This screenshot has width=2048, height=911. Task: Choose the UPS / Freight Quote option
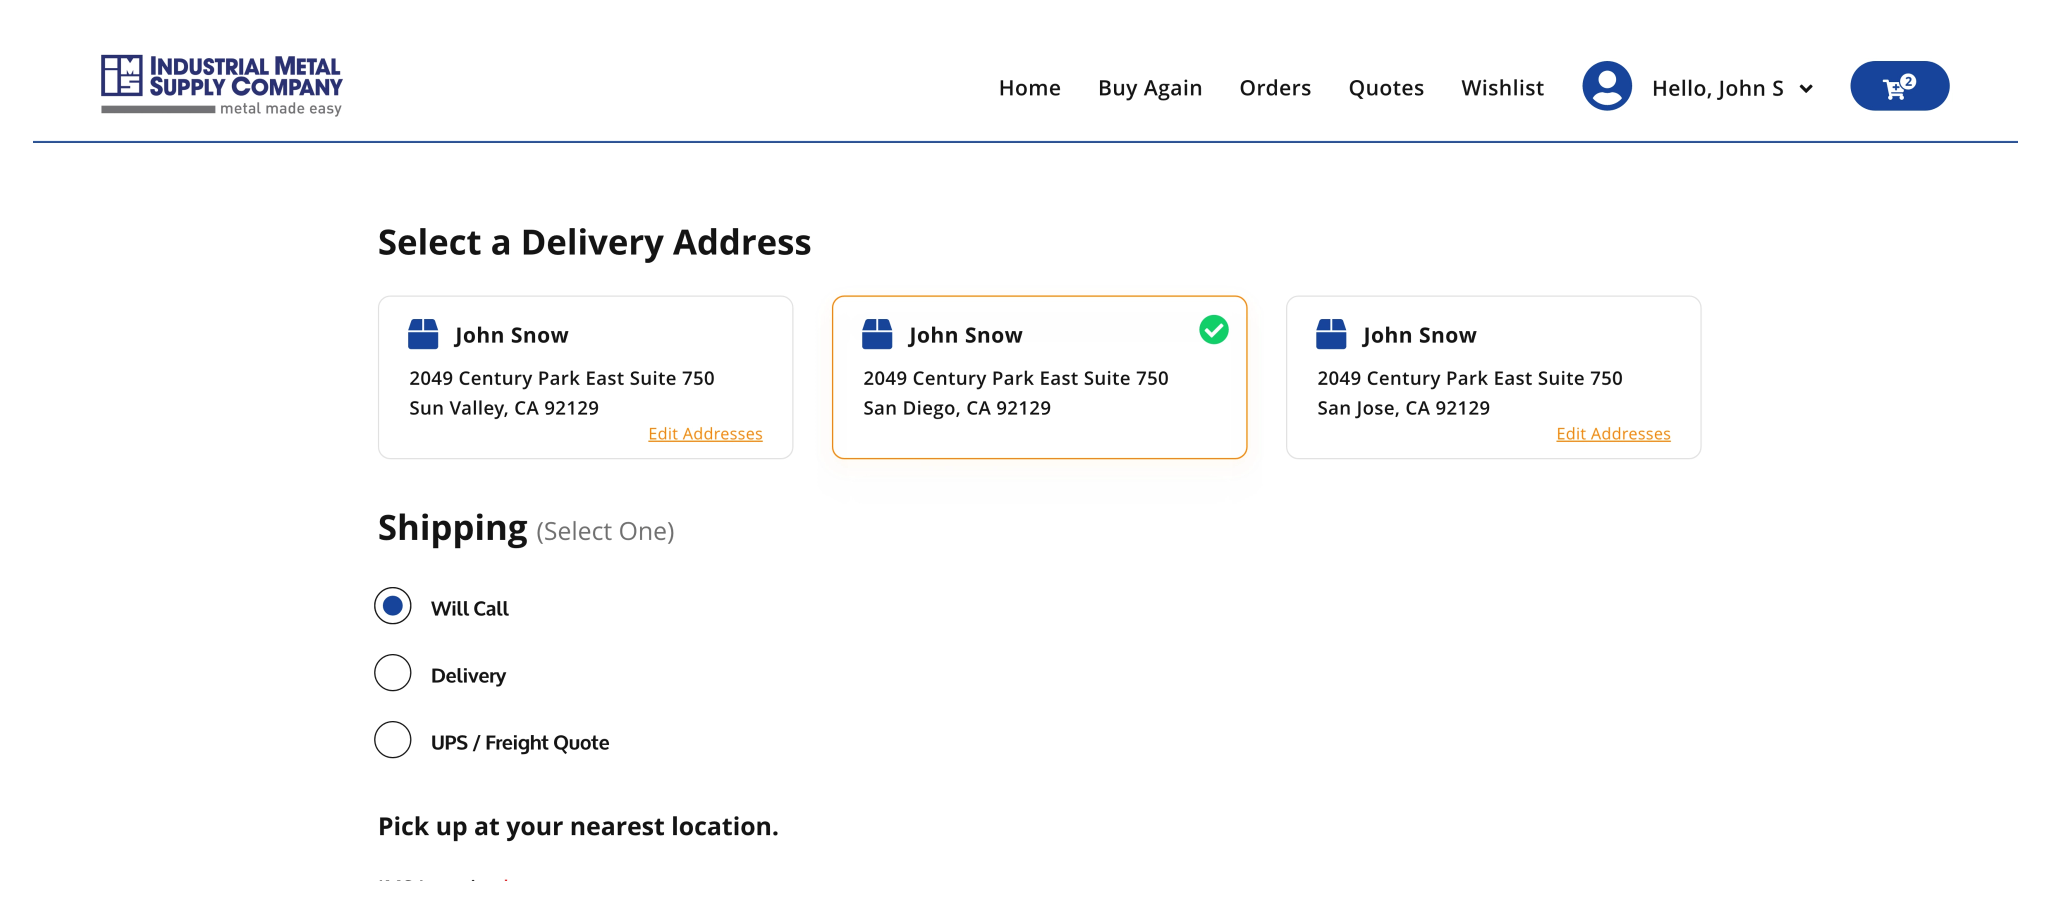point(393,740)
